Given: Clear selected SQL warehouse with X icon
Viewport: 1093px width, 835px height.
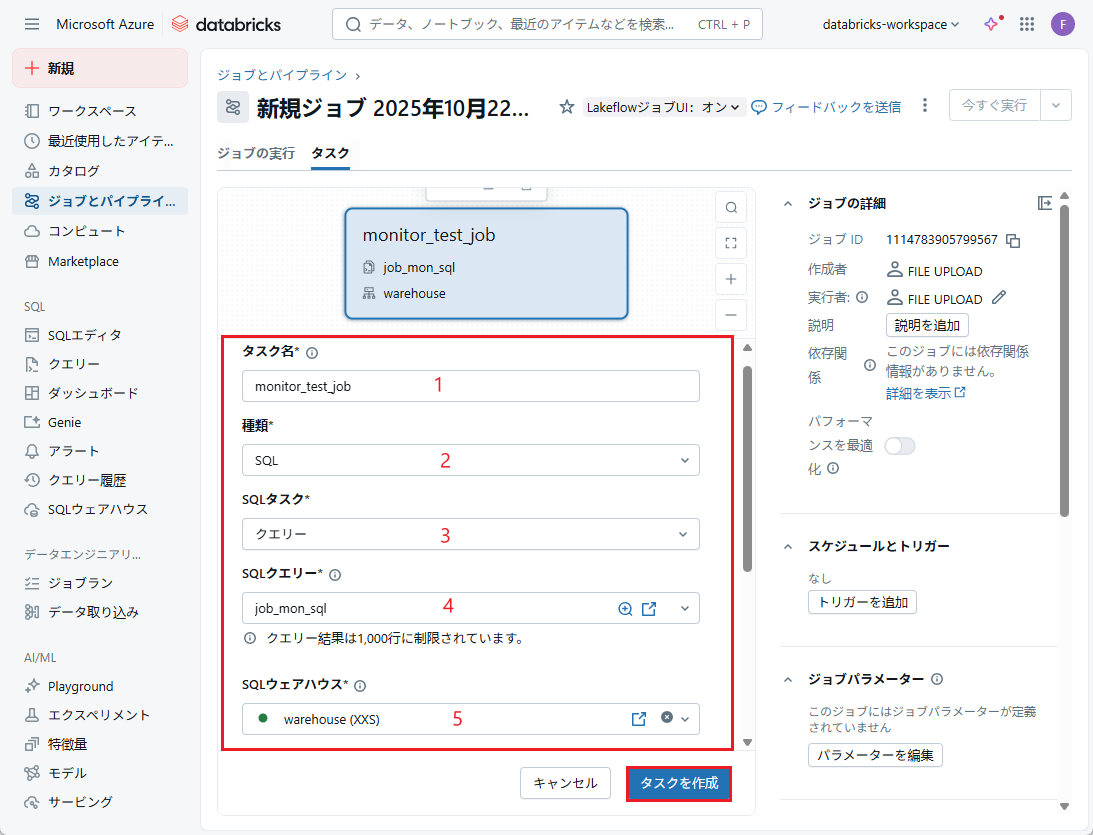Looking at the screenshot, I should (x=667, y=718).
